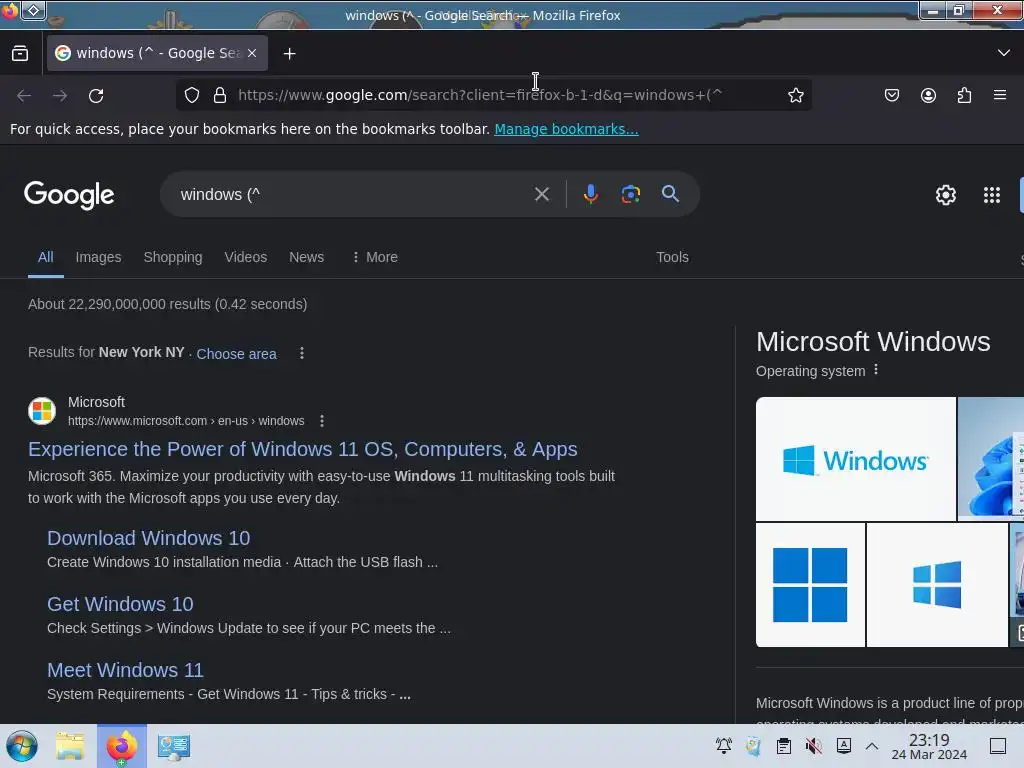Open location options three-dot menu
This screenshot has width=1024, height=768.
tap(301, 353)
